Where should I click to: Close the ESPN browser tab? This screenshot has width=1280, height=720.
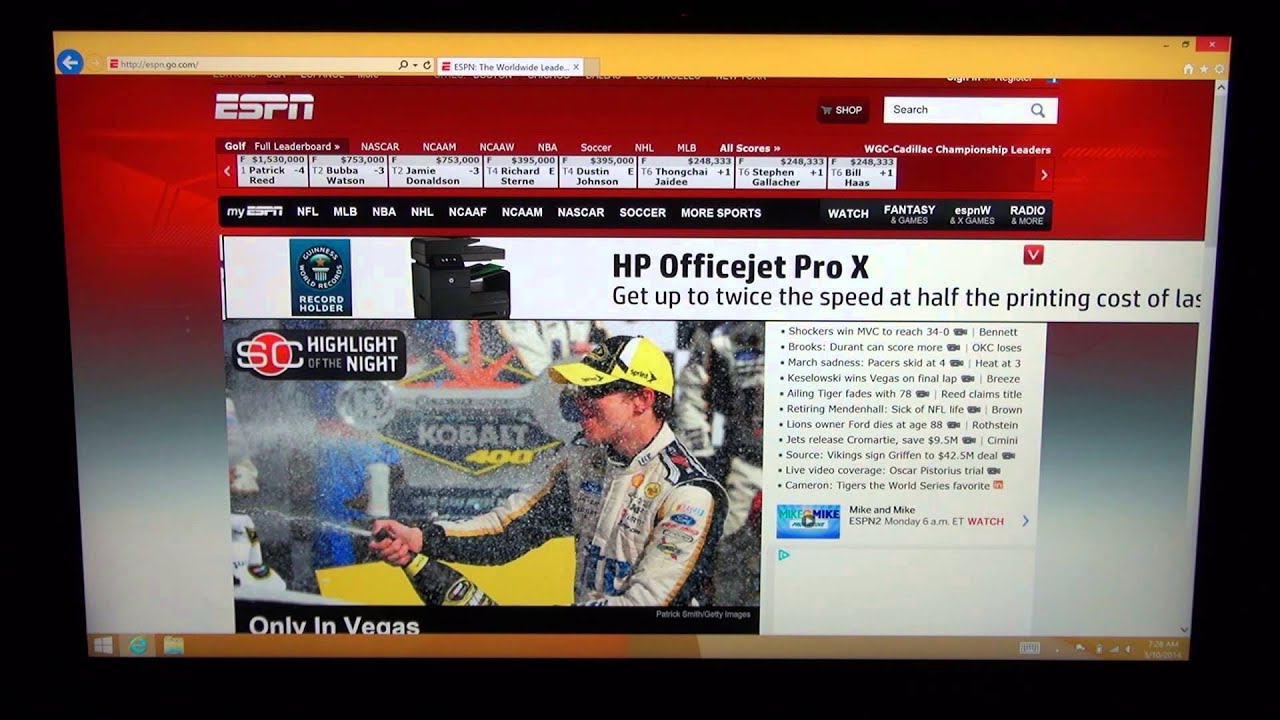[577, 66]
